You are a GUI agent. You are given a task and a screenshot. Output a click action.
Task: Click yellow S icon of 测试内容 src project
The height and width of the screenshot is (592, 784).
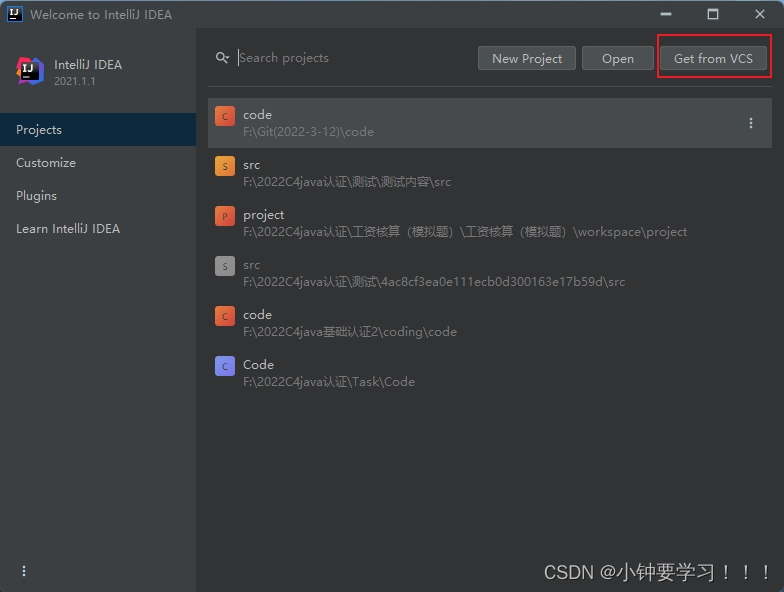(x=225, y=166)
